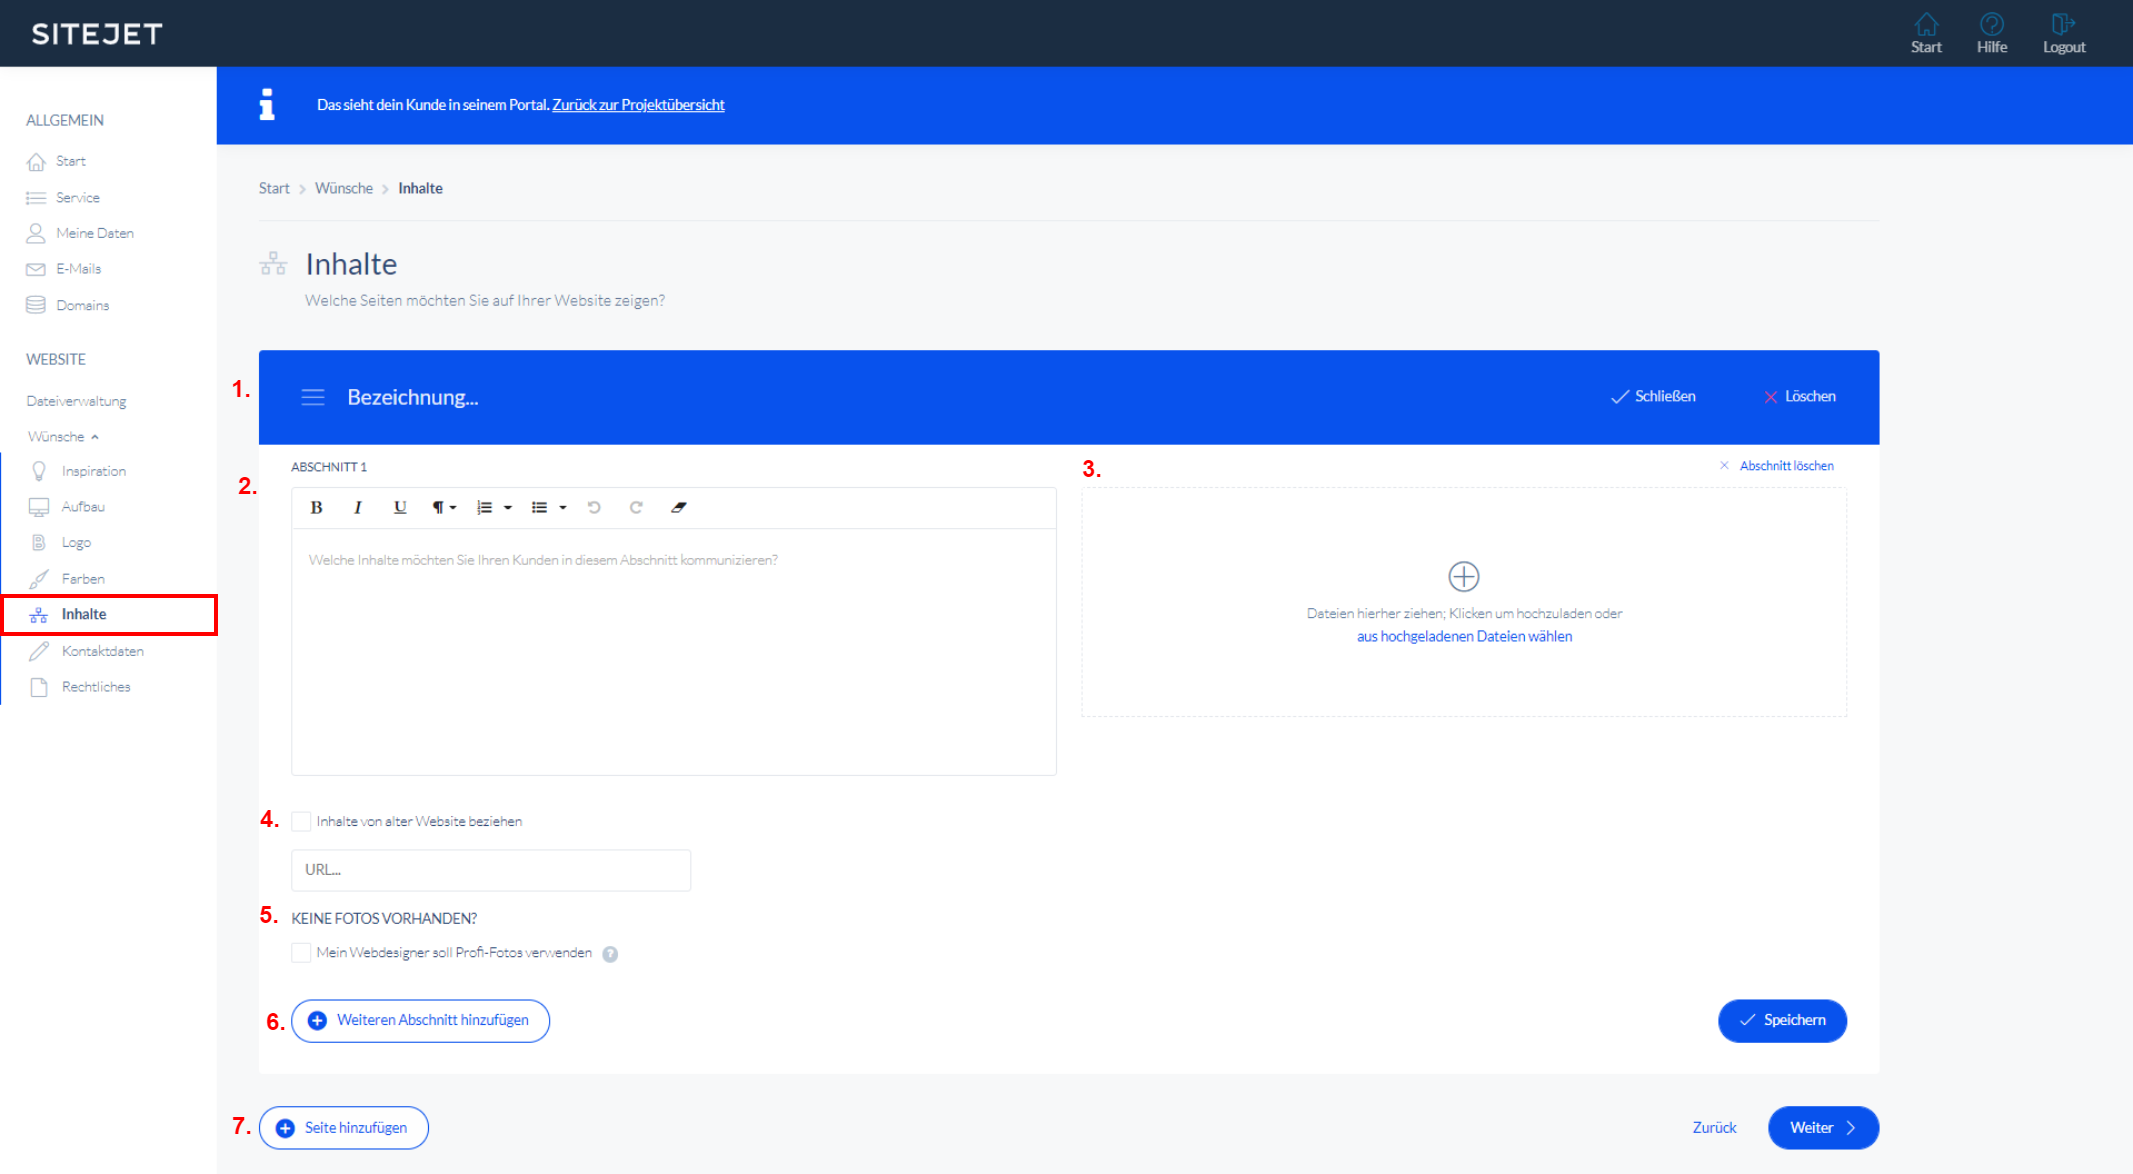
Task: Enable 'Inhalte von alter Website beziehen' checkbox
Action: [301, 821]
